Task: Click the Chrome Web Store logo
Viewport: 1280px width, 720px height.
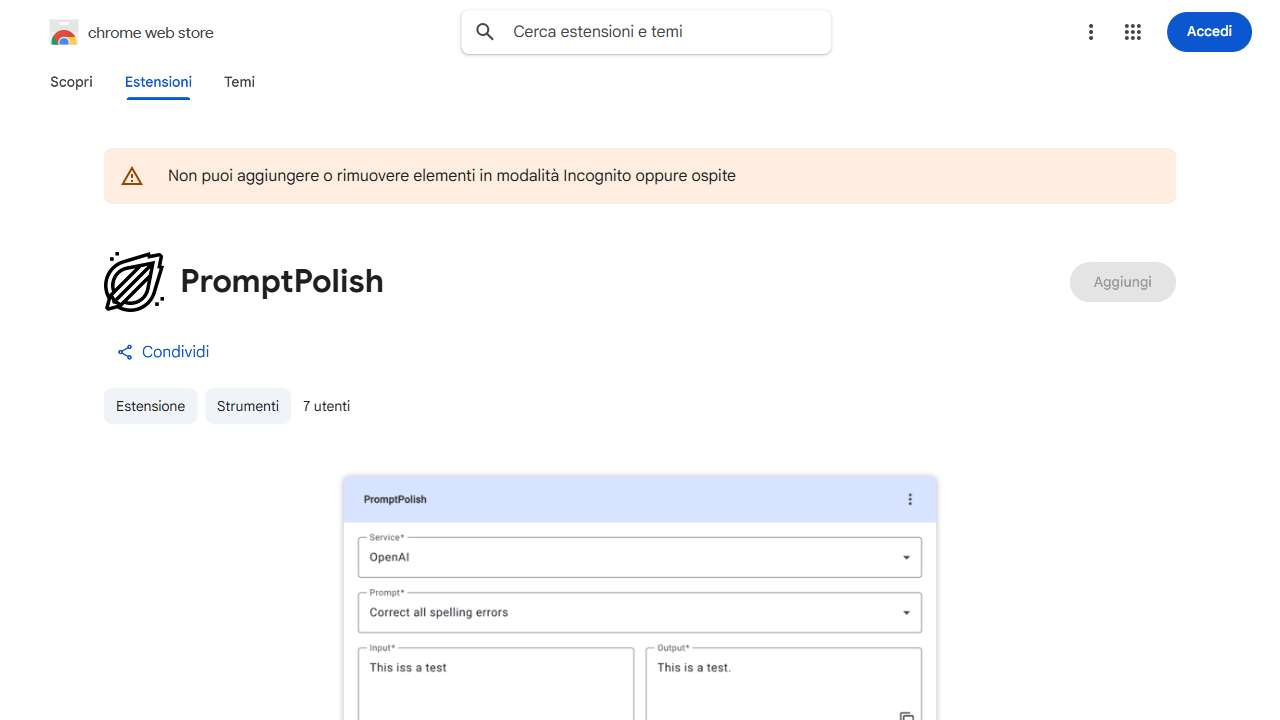Action: pyautogui.click(x=63, y=31)
